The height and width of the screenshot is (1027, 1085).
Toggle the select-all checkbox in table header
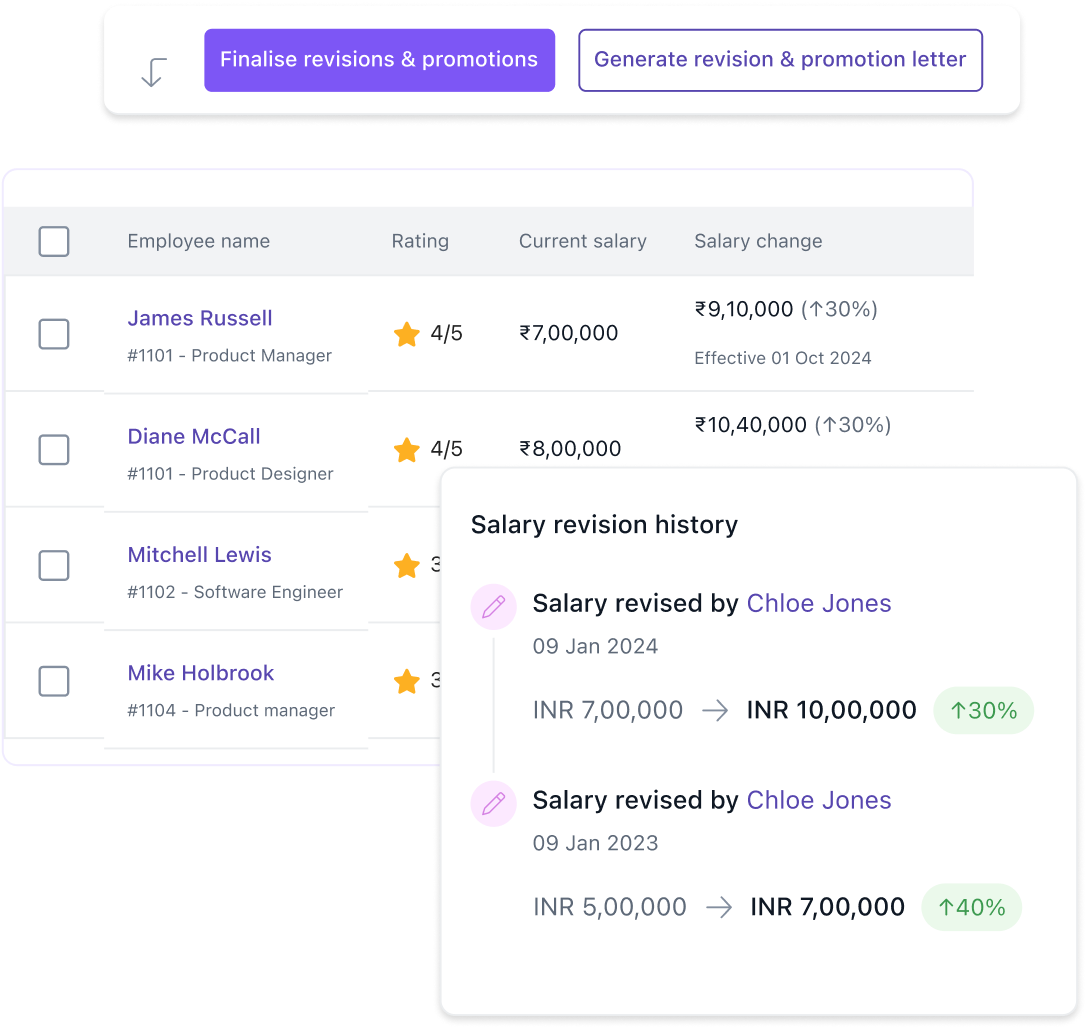pyautogui.click(x=54, y=242)
